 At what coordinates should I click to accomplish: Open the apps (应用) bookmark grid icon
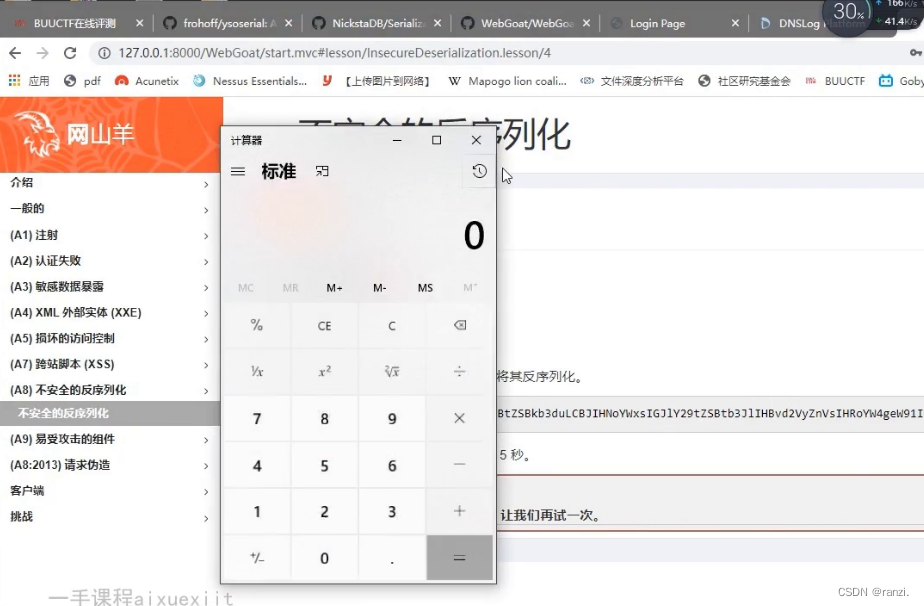15,81
